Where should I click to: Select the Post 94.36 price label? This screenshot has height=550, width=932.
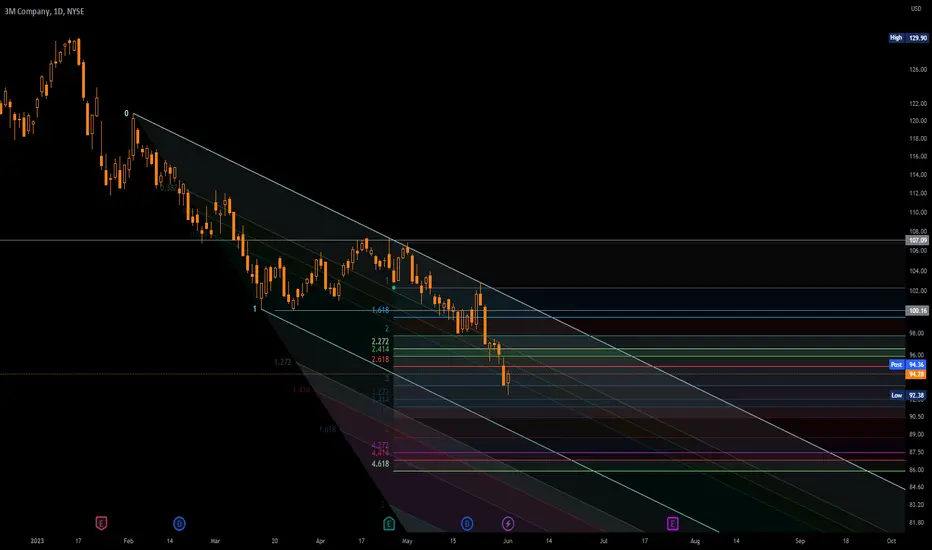[x=907, y=364]
